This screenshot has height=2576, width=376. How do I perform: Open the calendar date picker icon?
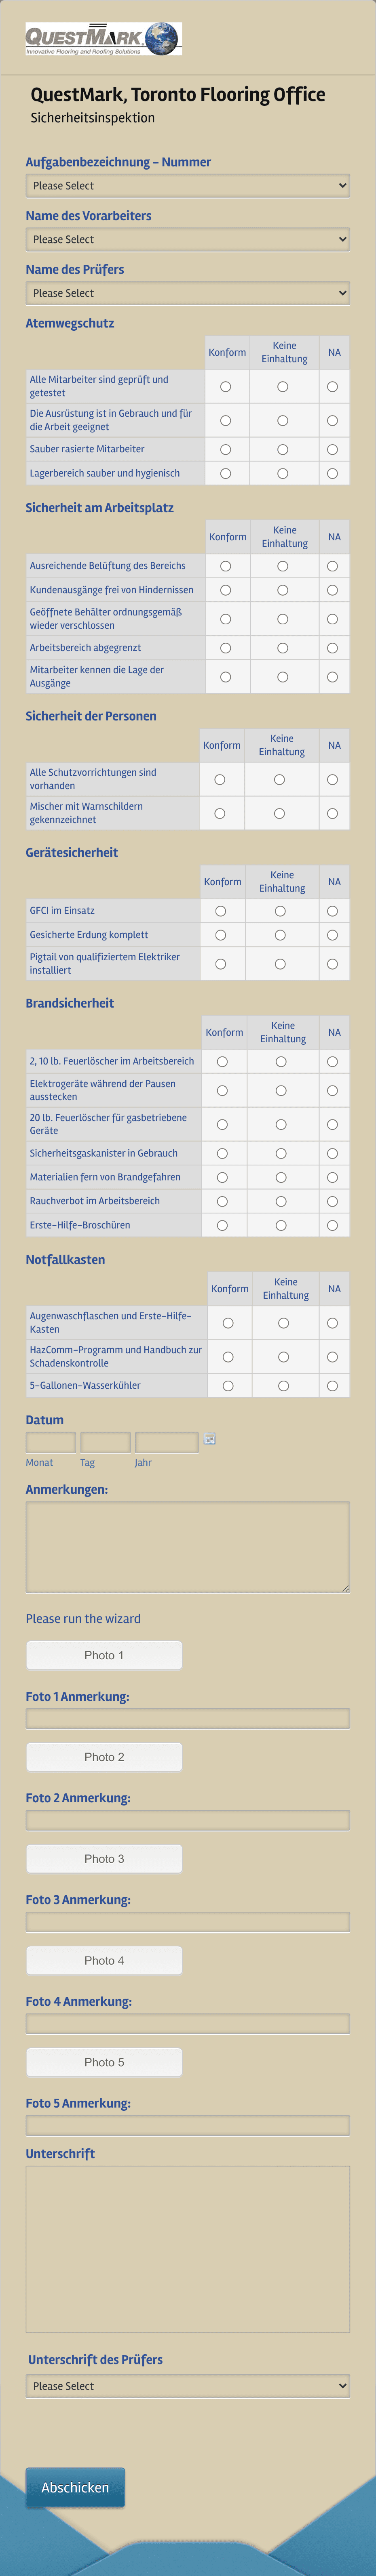(x=209, y=1441)
